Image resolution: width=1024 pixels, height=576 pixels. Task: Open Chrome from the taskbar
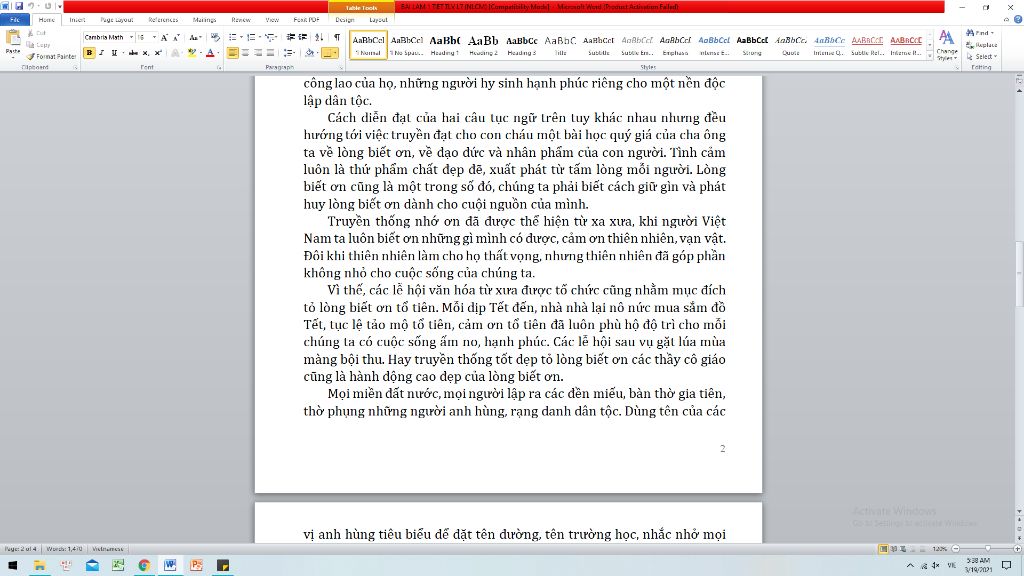[x=144, y=566]
